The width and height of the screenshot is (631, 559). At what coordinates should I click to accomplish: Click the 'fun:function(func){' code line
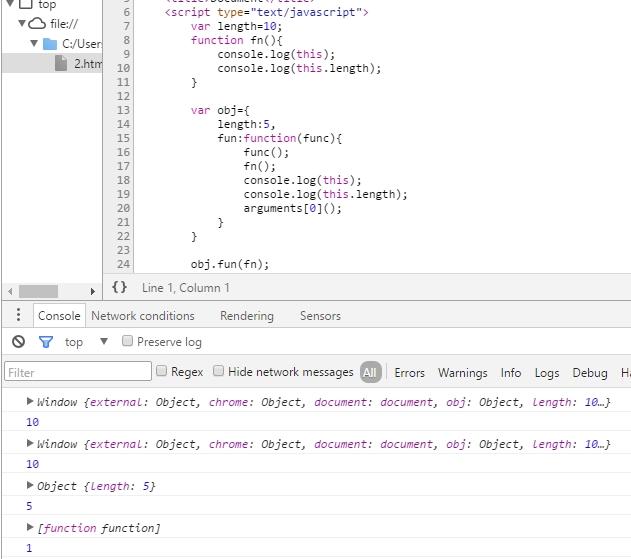[280, 138]
